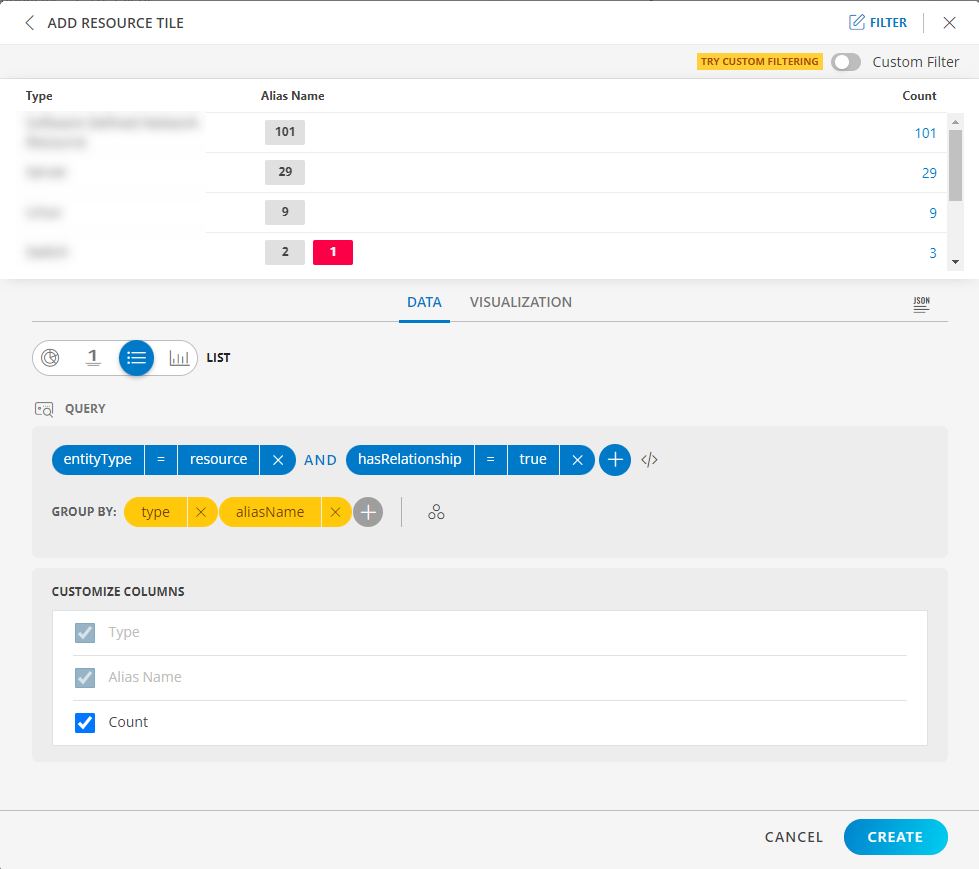Add another query condition with the plus button
Viewport: 979px width, 869px height.
pos(614,459)
